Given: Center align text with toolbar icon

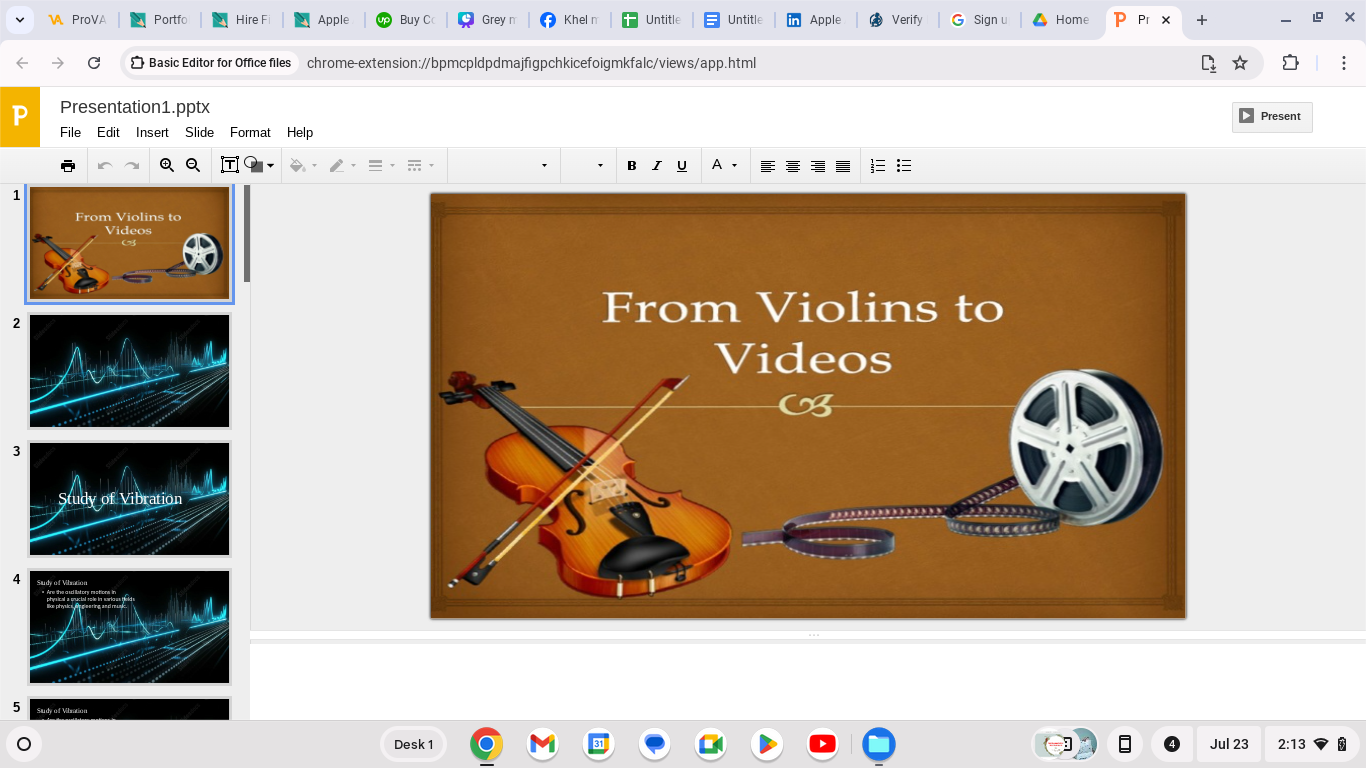Looking at the screenshot, I should point(793,166).
